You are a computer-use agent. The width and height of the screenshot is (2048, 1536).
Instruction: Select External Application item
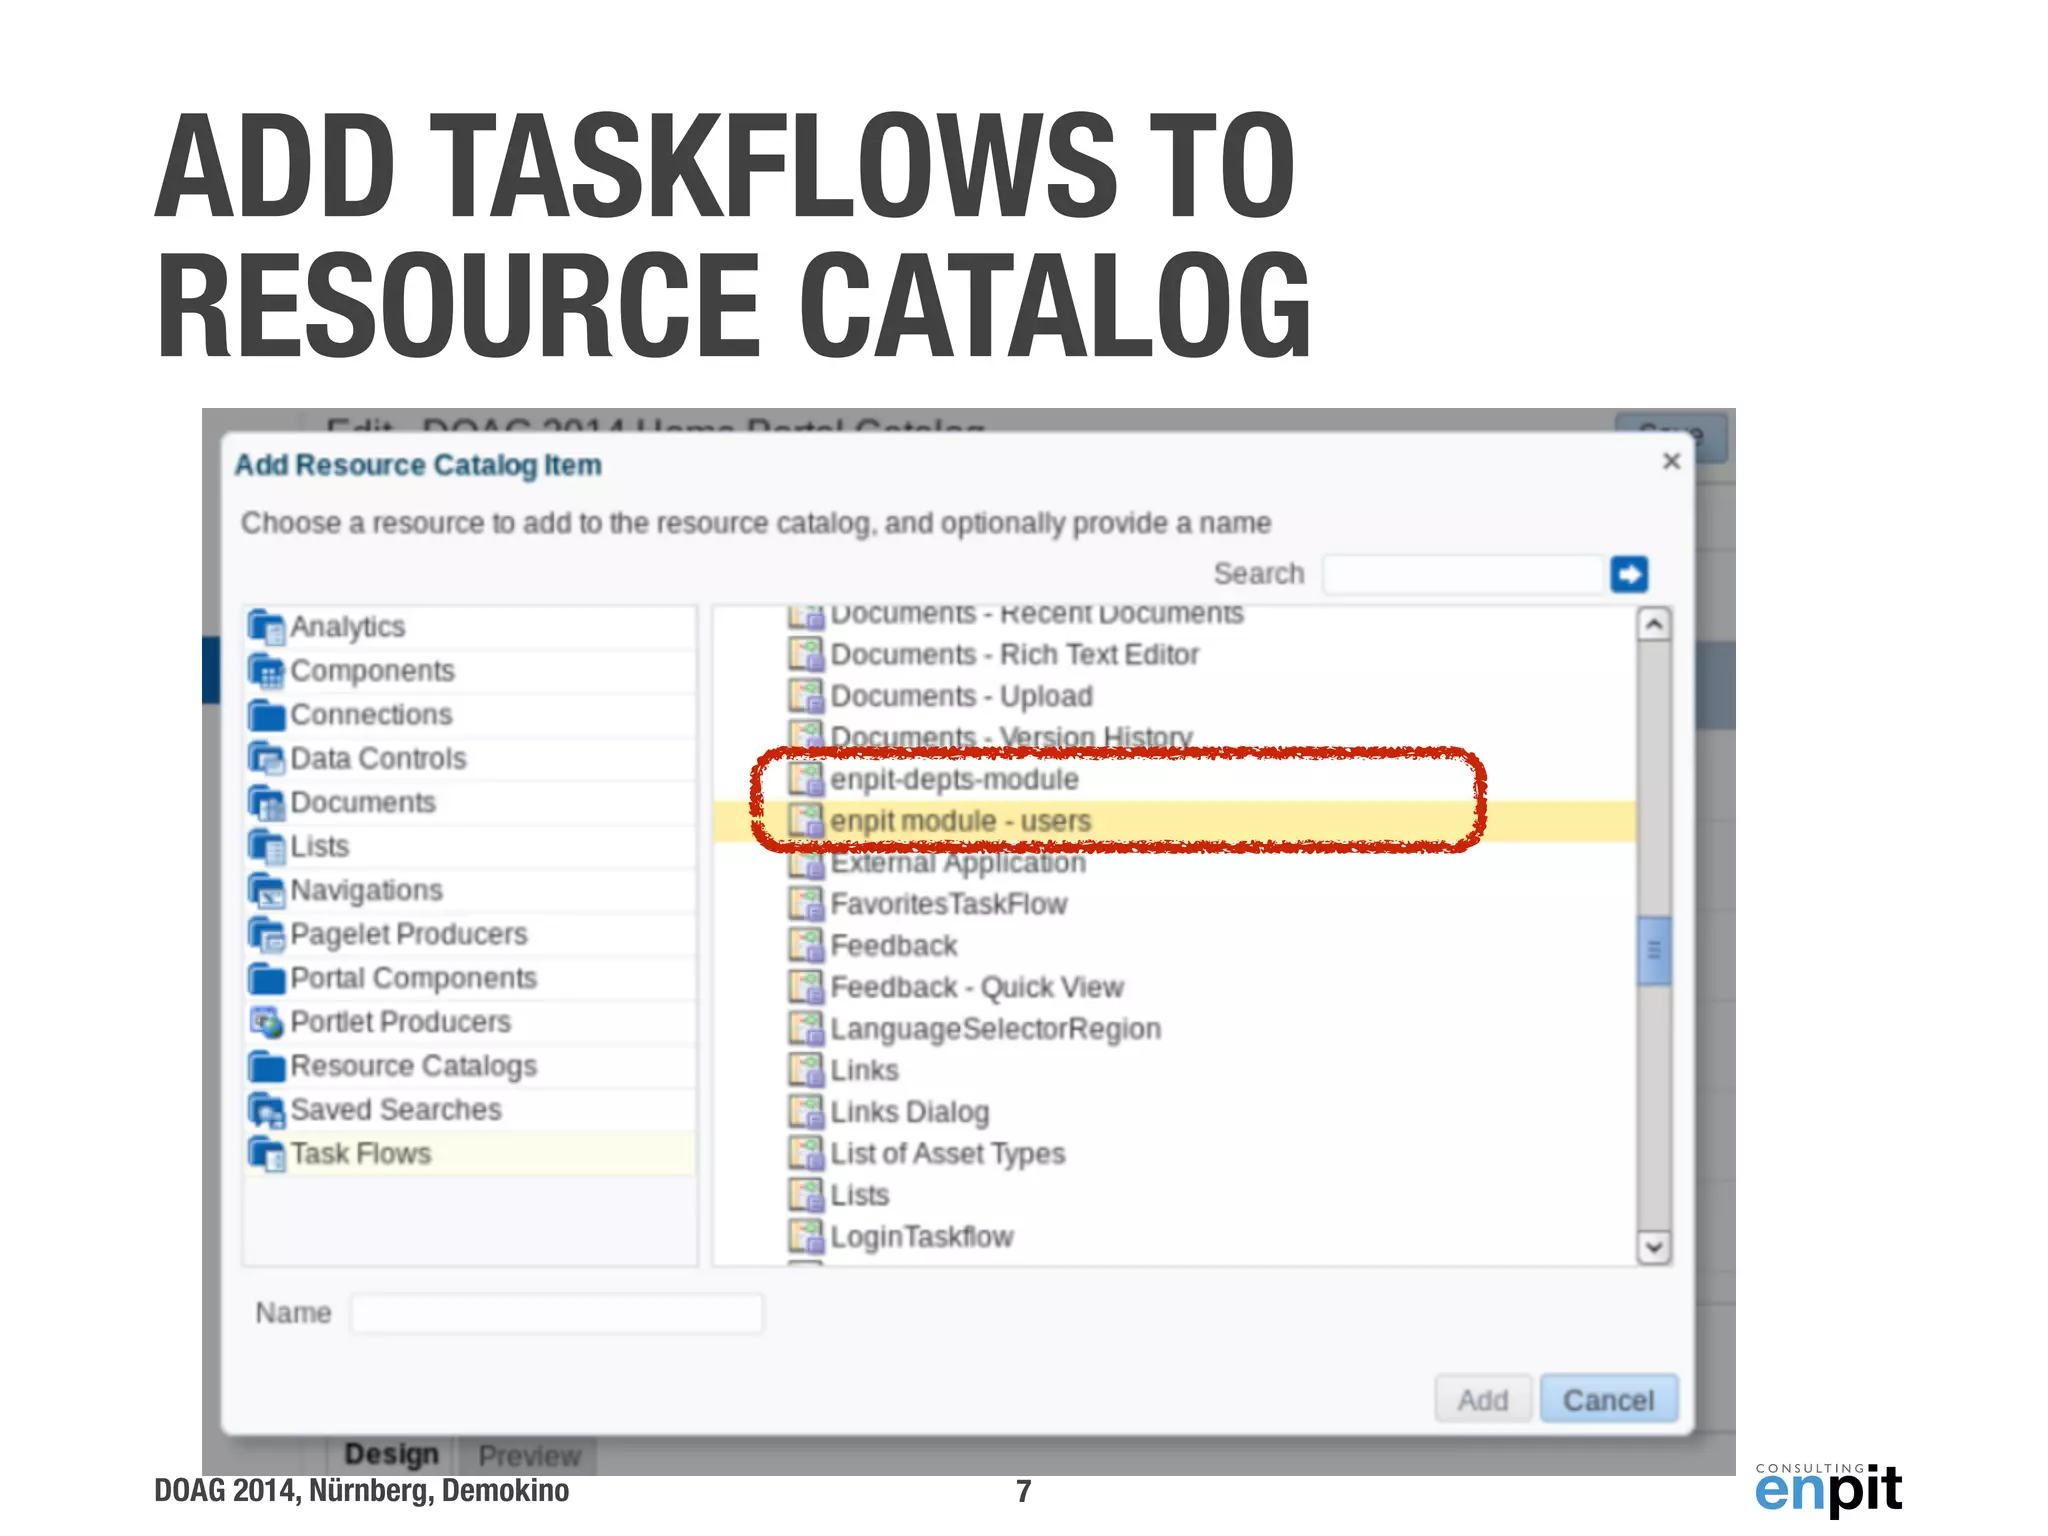tap(957, 863)
